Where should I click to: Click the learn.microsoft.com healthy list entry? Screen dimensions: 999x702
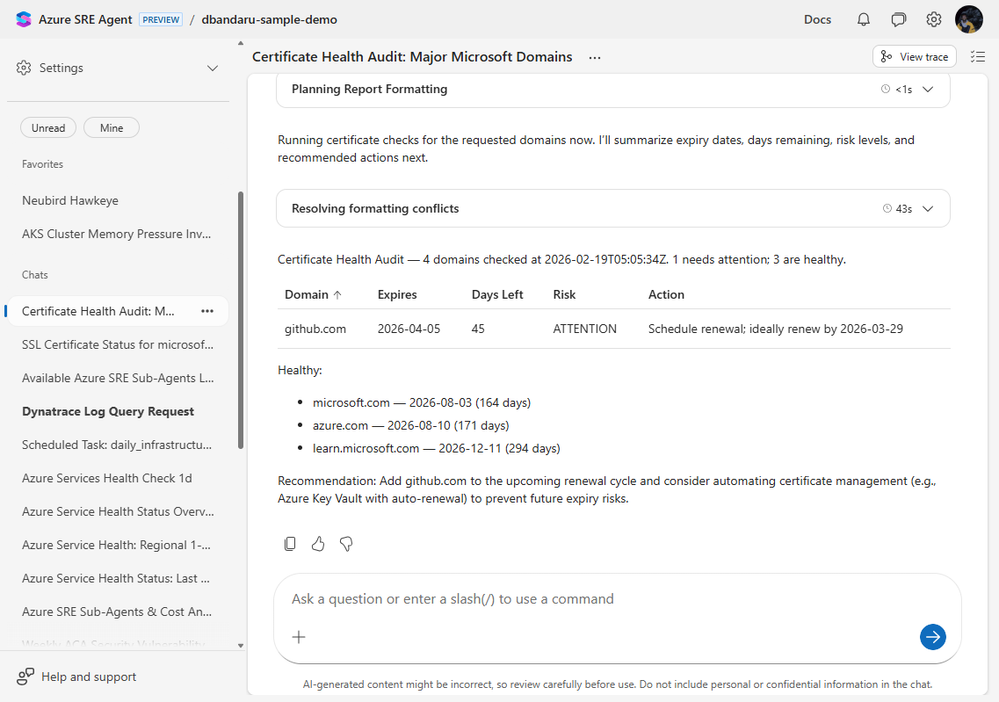[x=436, y=448]
